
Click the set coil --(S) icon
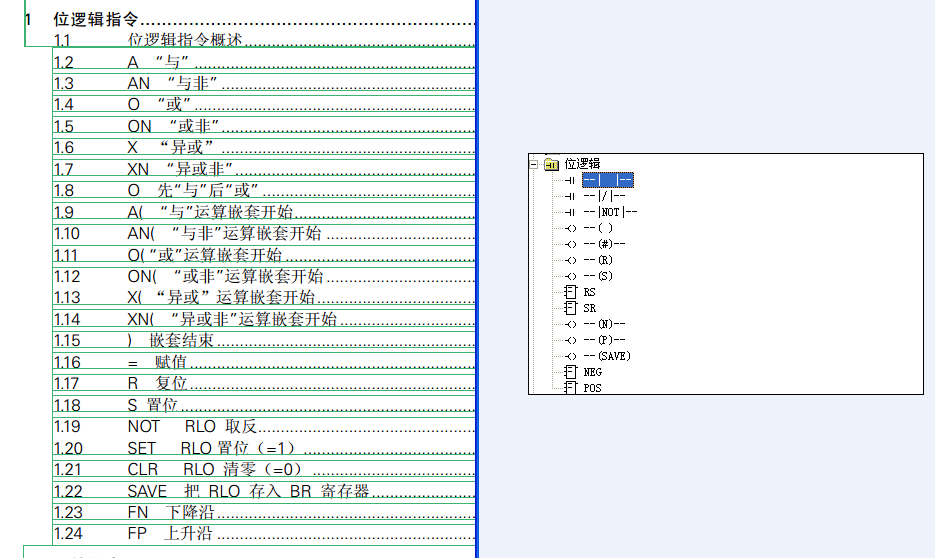(571, 277)
